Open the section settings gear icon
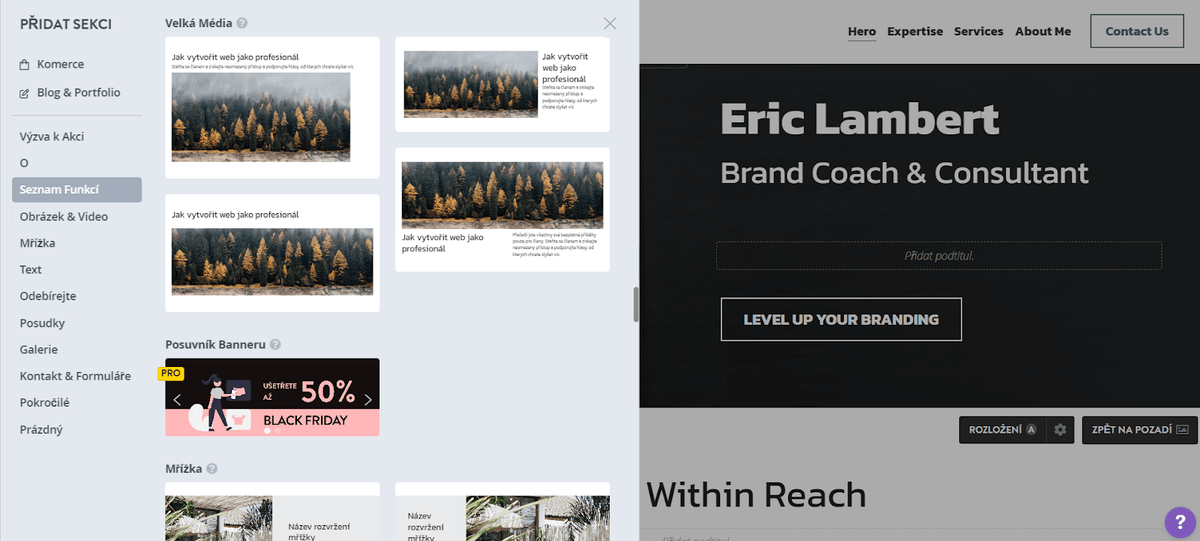Image resolution: width=1200 pixels, height=541 pixels. tap(1060, 430)
